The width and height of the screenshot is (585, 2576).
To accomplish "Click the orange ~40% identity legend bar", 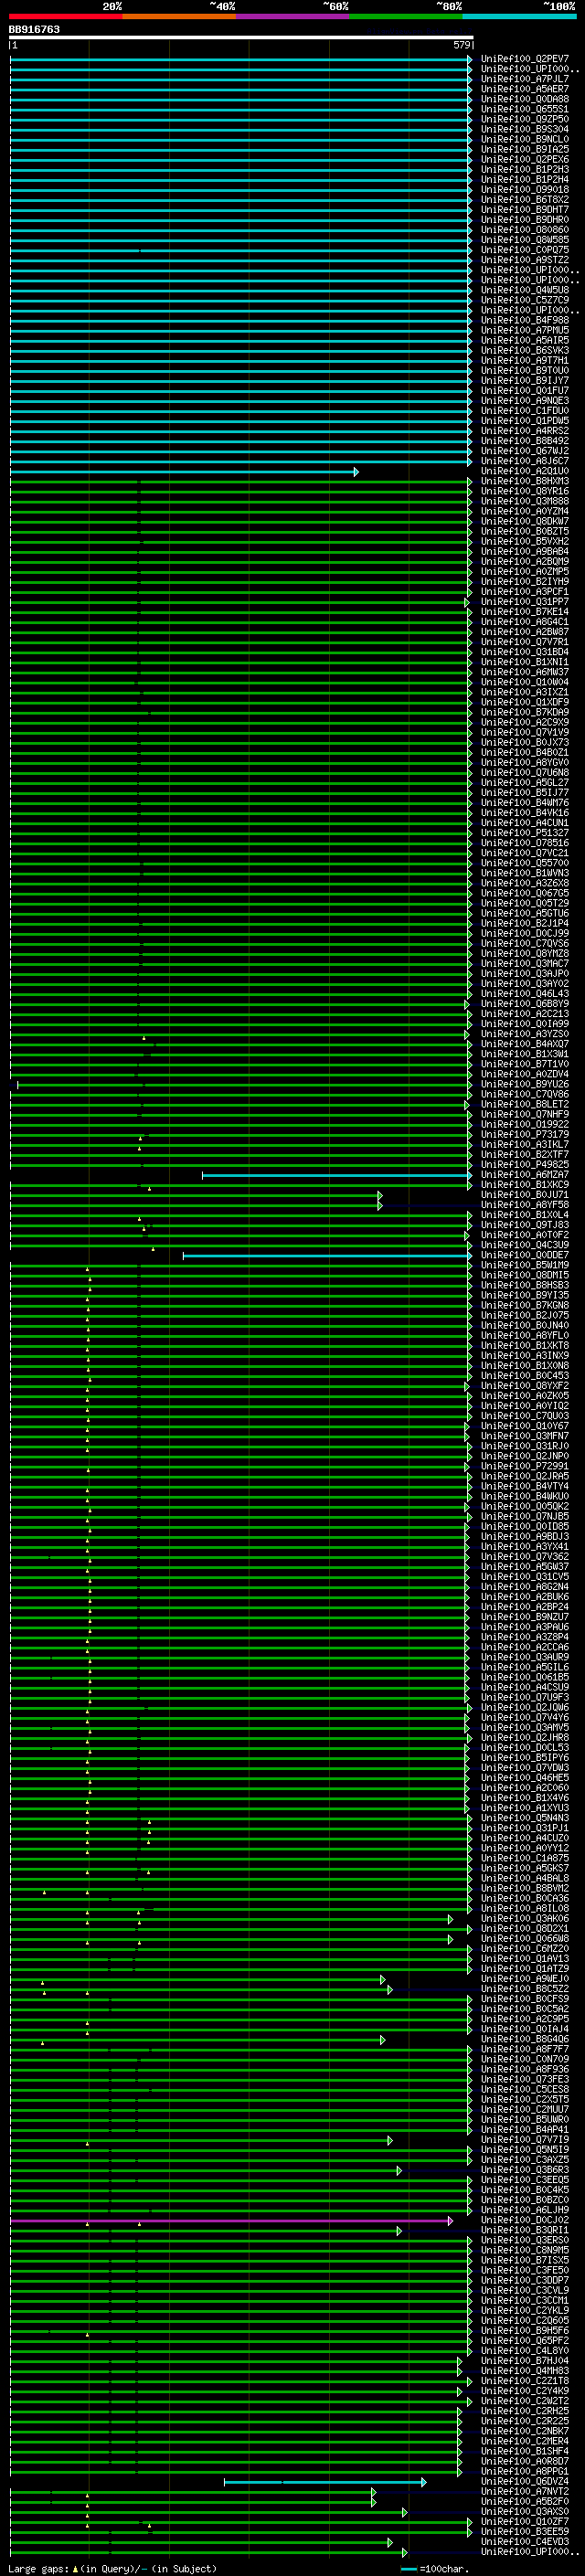I will pos(179,16).
